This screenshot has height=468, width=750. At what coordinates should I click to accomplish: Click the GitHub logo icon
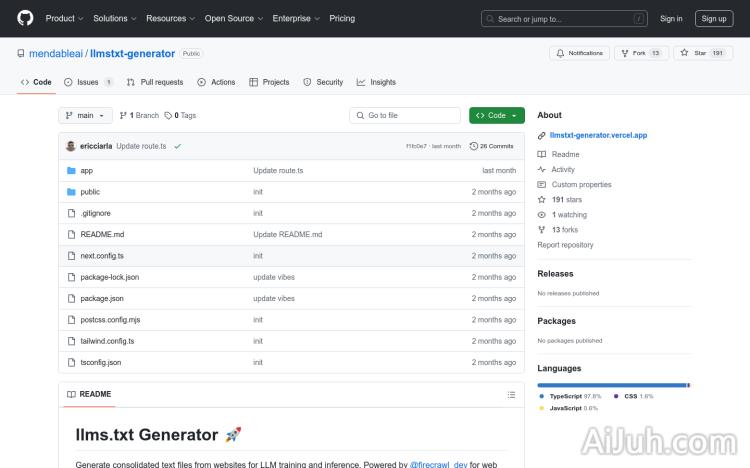25,18
